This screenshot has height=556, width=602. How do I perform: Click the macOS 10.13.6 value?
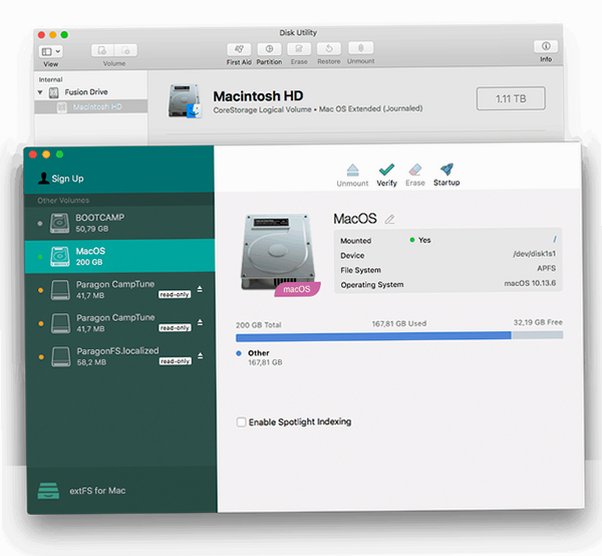tap(530, 283)
